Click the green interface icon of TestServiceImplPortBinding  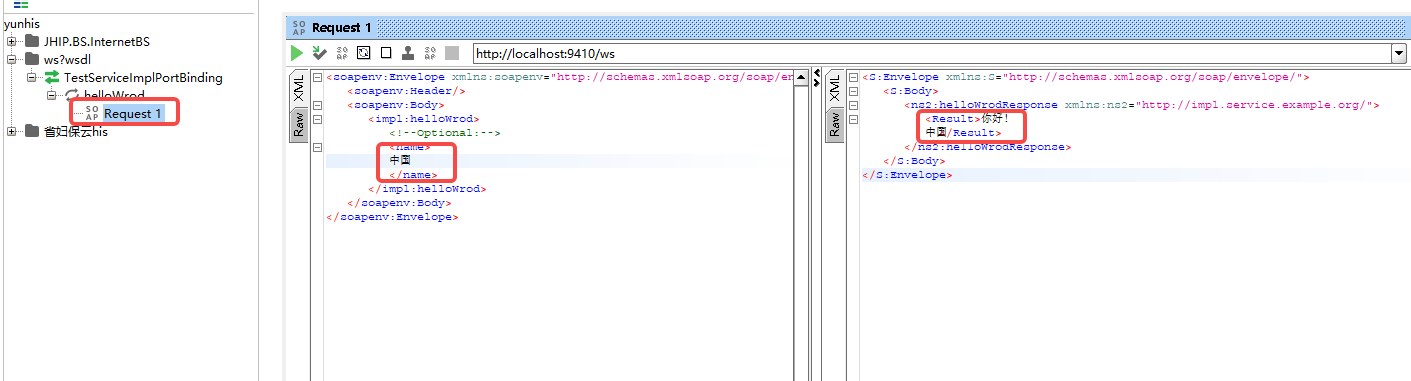pos(52,77)
